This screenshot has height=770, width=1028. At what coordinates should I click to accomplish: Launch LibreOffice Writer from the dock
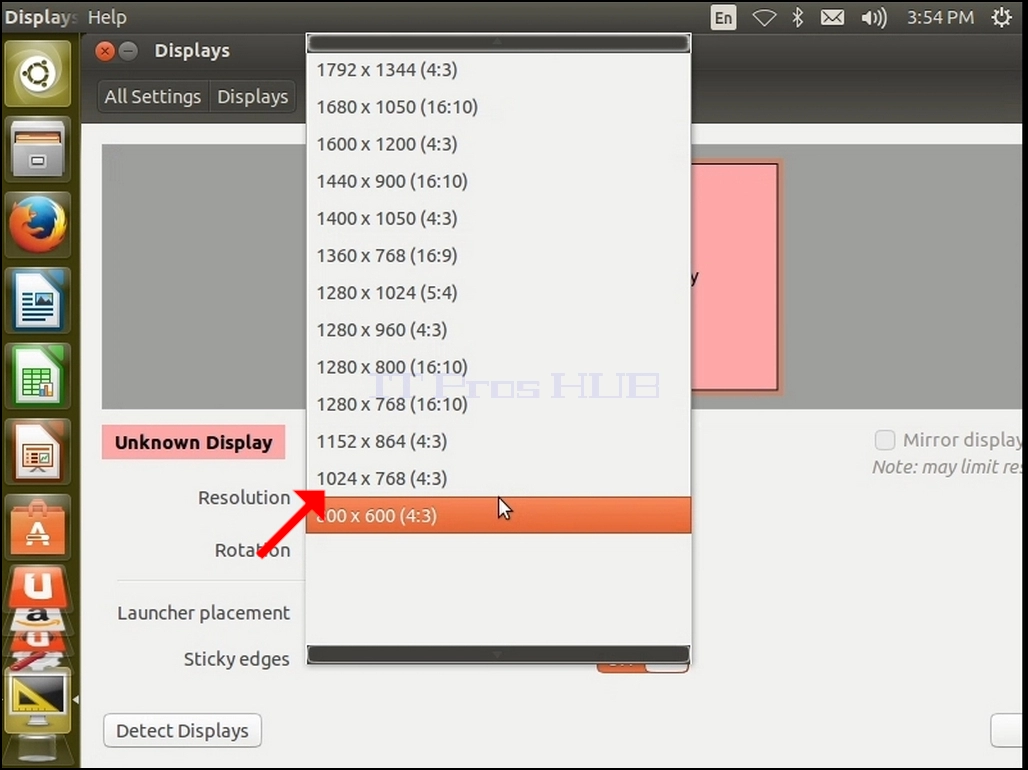click(x=38, y=301)
